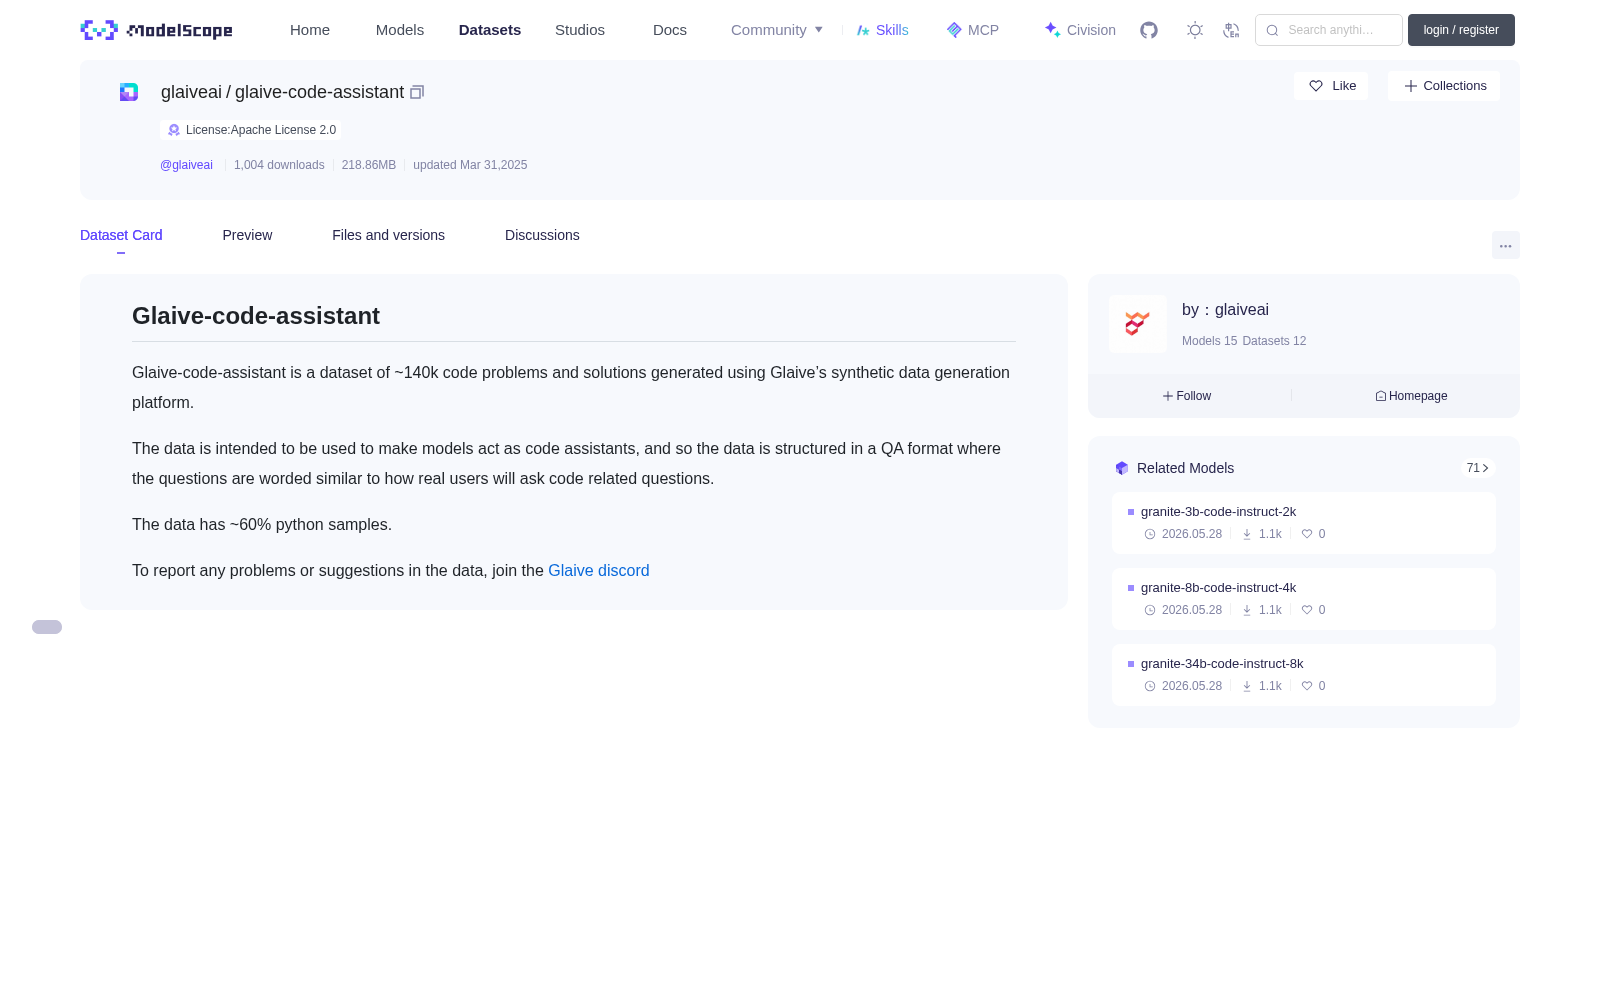This screenshot has height=1000, width=1600.
Task: Click the Related Models cube icon
Action: pyautogui.click(x=1122, y=468)
